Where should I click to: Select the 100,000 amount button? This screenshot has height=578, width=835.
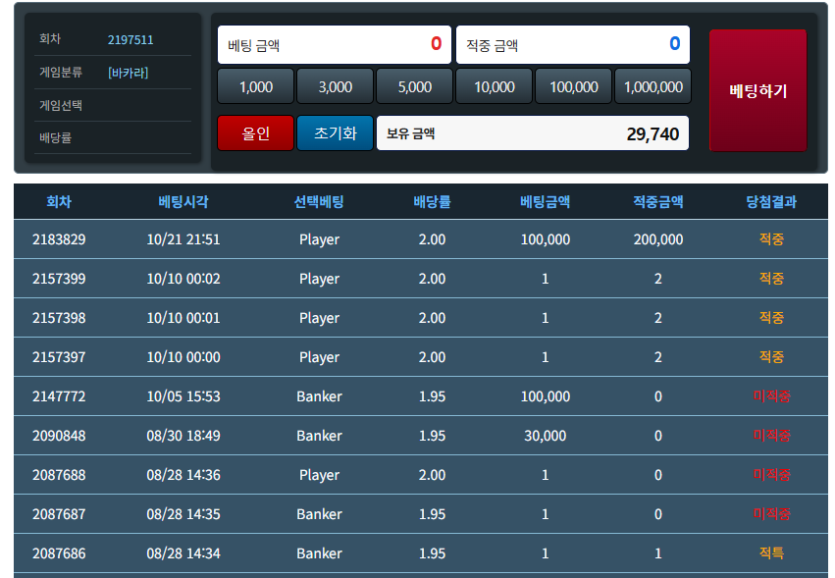(x=574, y=86)
